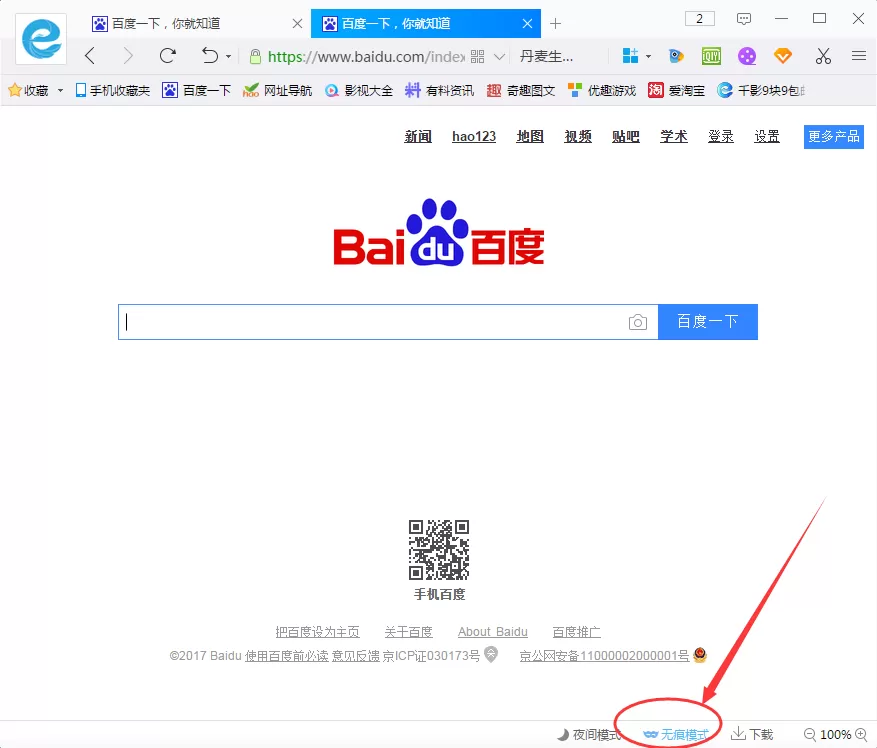
Task: Select the scissors screenshot tool
Action: pyautogui.click(x=823, y=56)
